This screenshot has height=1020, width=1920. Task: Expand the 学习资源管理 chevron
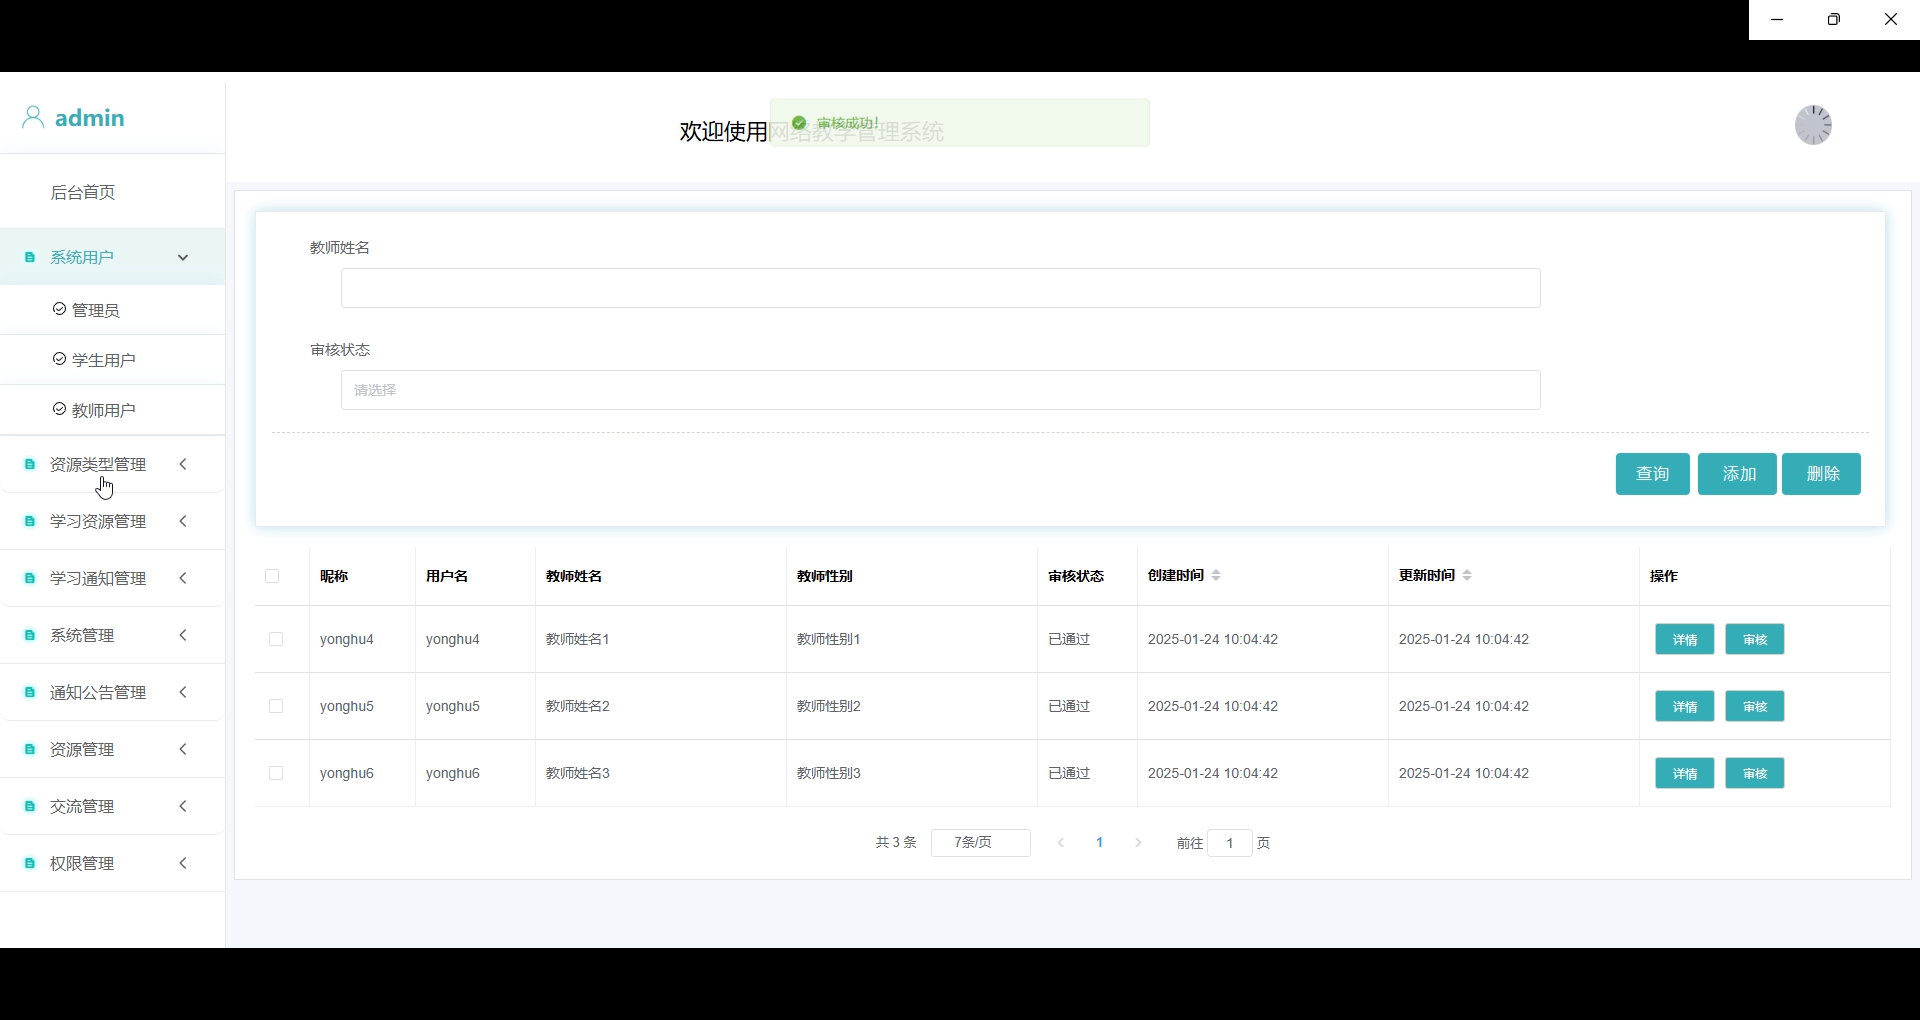183,521
